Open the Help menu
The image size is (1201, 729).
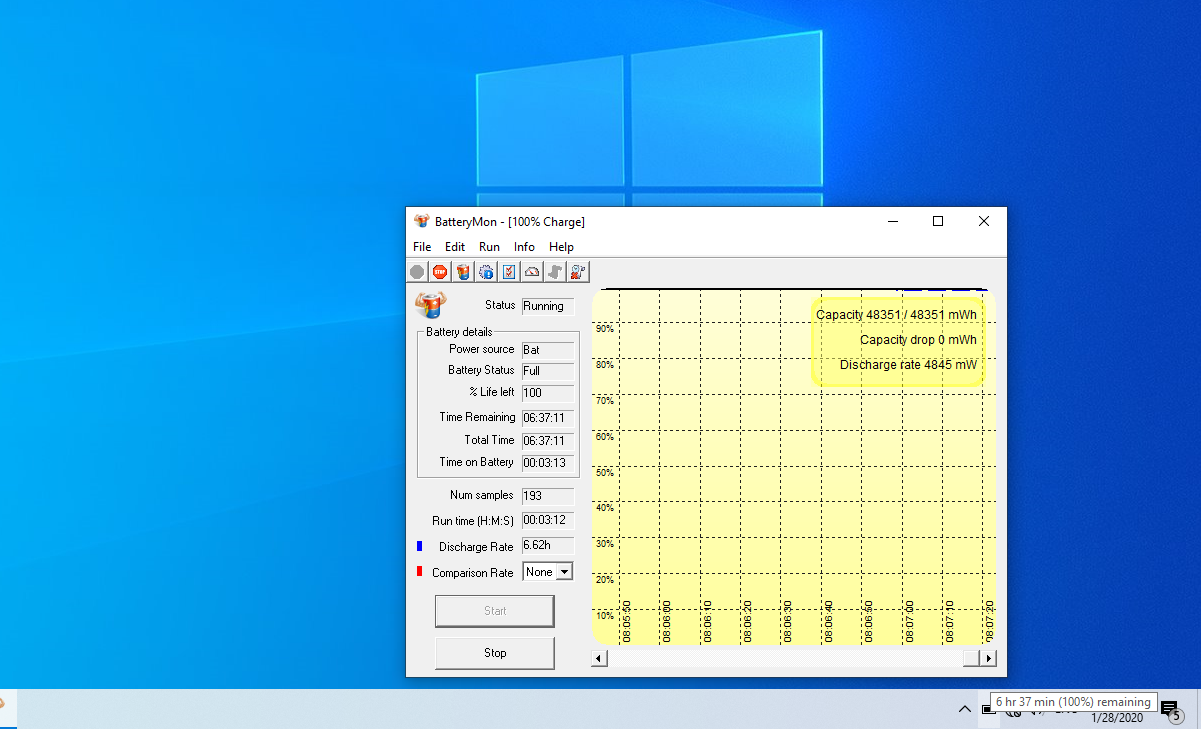pos(561,247)
